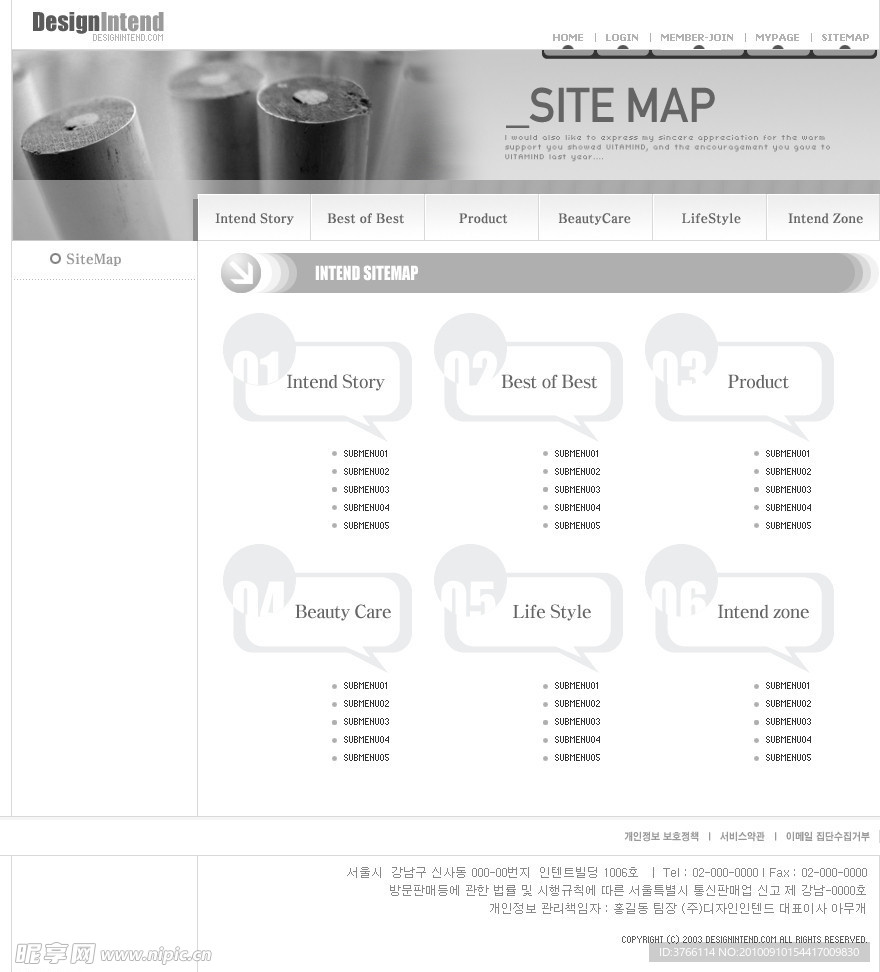The height and width of the screenshot is (972, 880).
Task: Click SUBMENU01 under Beauty Care
Action: point(366,686)
